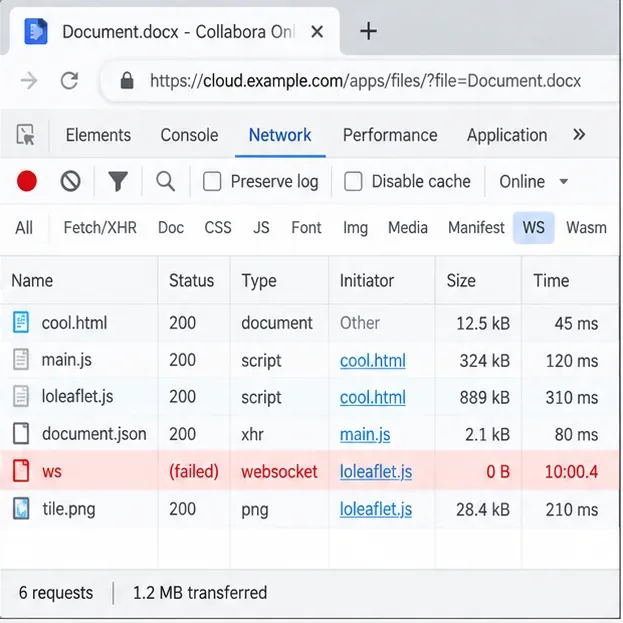Filter requests by CSS
The height and width of the screenshot is (623, 623).
pos(218,228)
